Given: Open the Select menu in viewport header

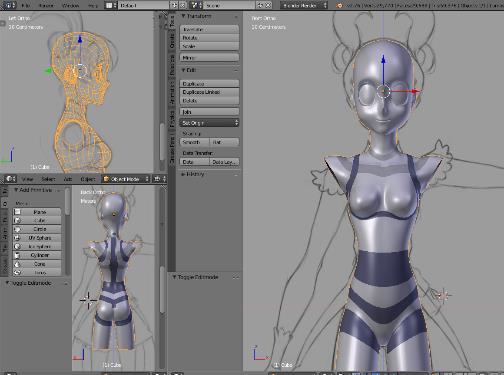Looking at the screenshot, I should pyautogui.click(x=49, y=179).
